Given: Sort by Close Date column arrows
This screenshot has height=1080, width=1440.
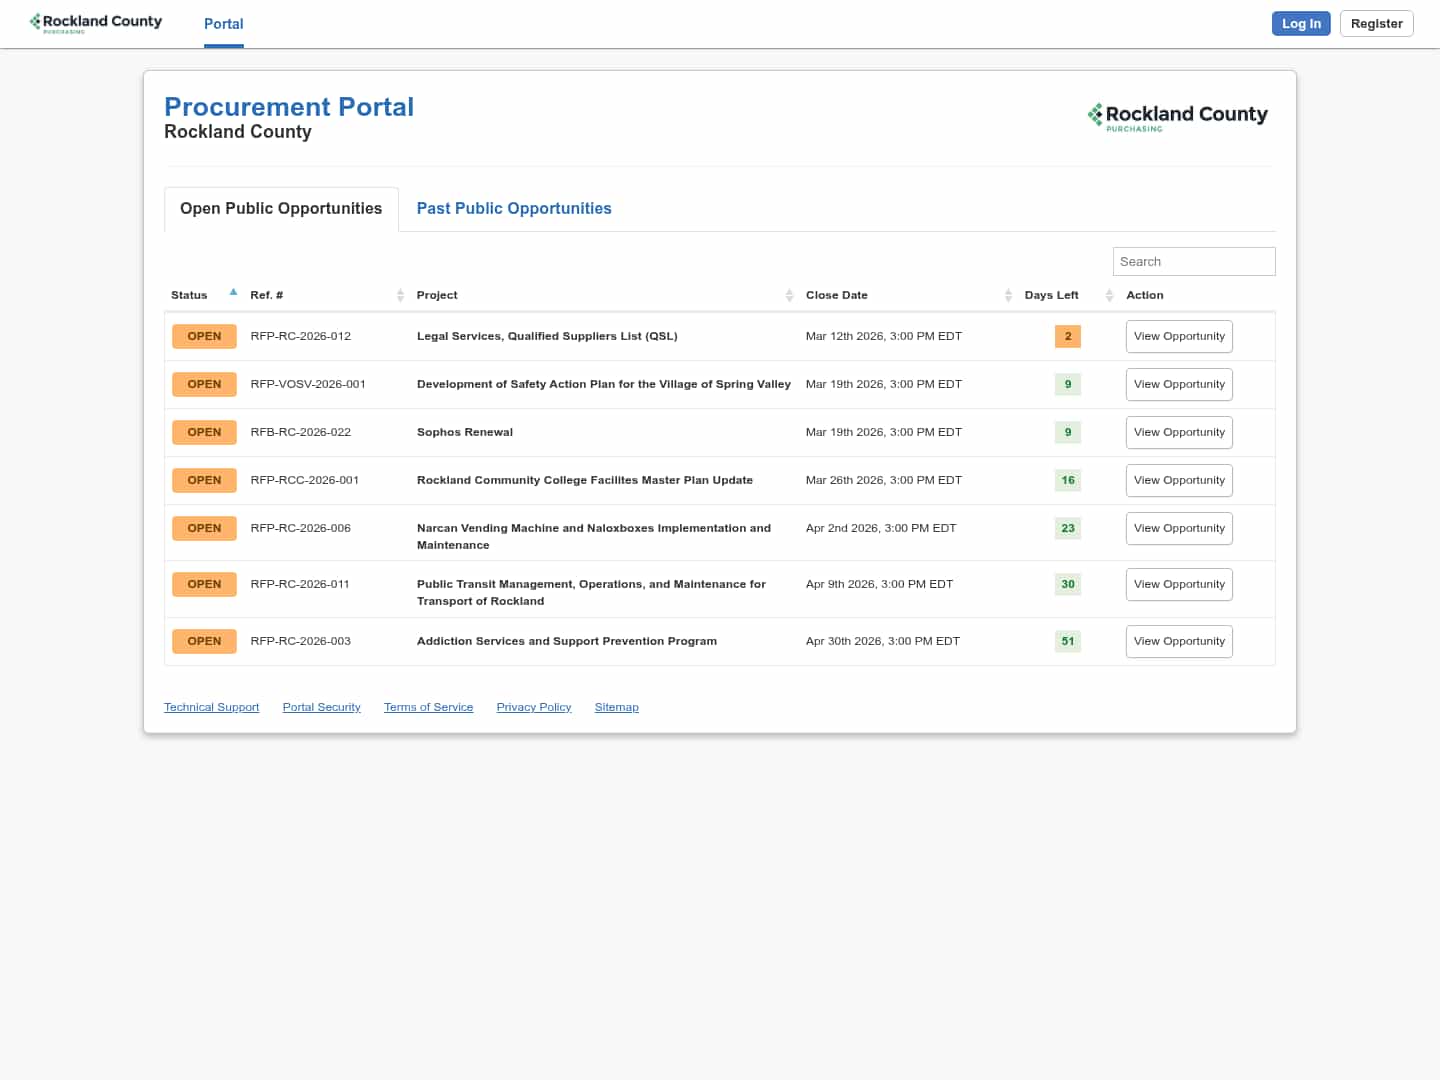Looking at the screenshot, I should [1008, 295].
